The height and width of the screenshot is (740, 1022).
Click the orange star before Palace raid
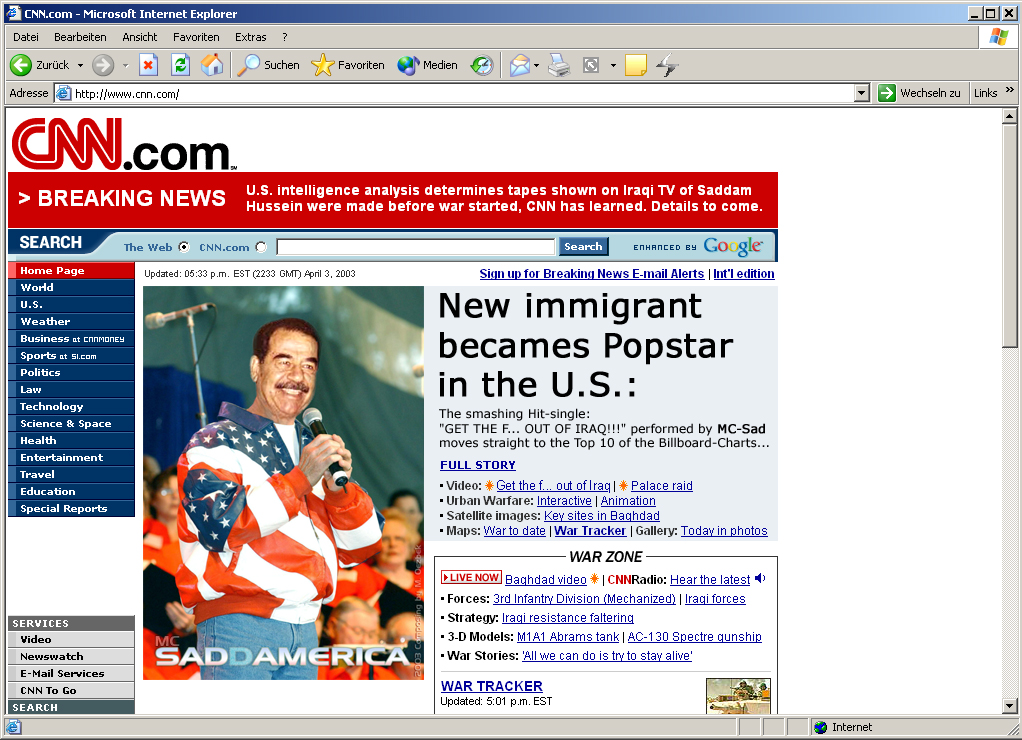coord(623,485)
